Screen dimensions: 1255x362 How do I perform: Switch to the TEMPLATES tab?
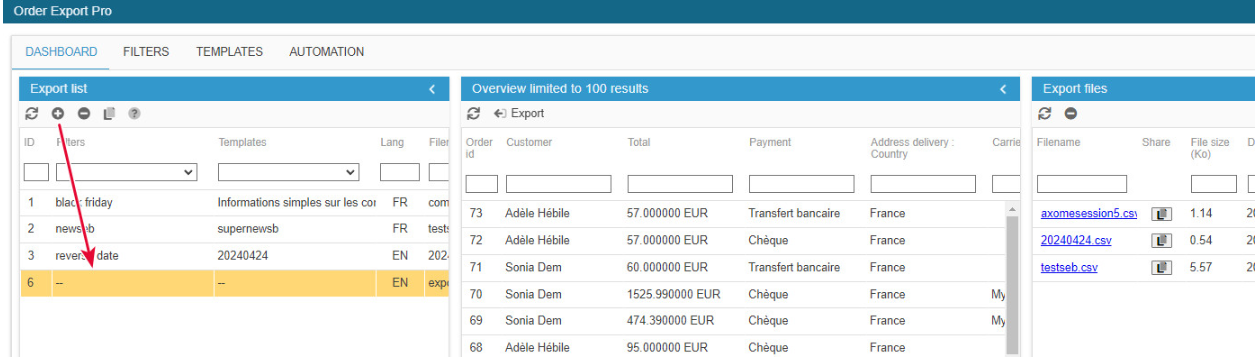tap(229, 52)
